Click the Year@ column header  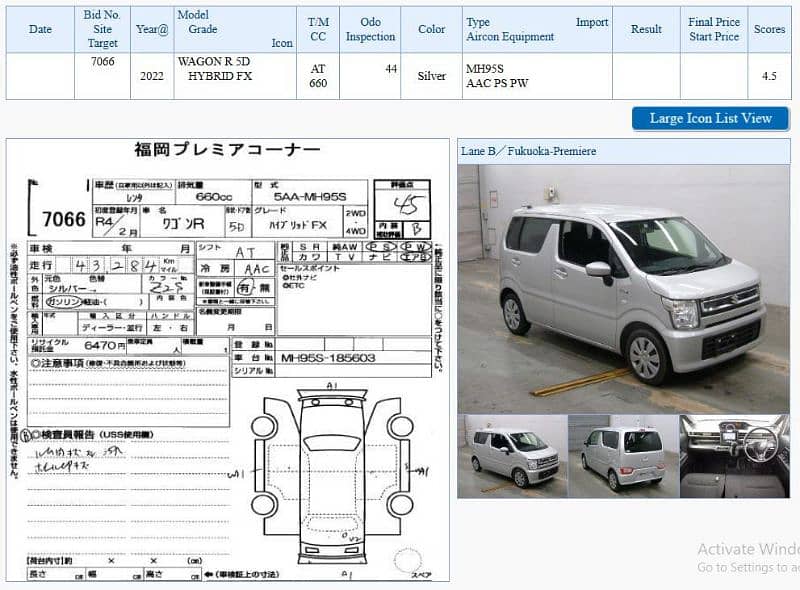(x=152, y=29)
